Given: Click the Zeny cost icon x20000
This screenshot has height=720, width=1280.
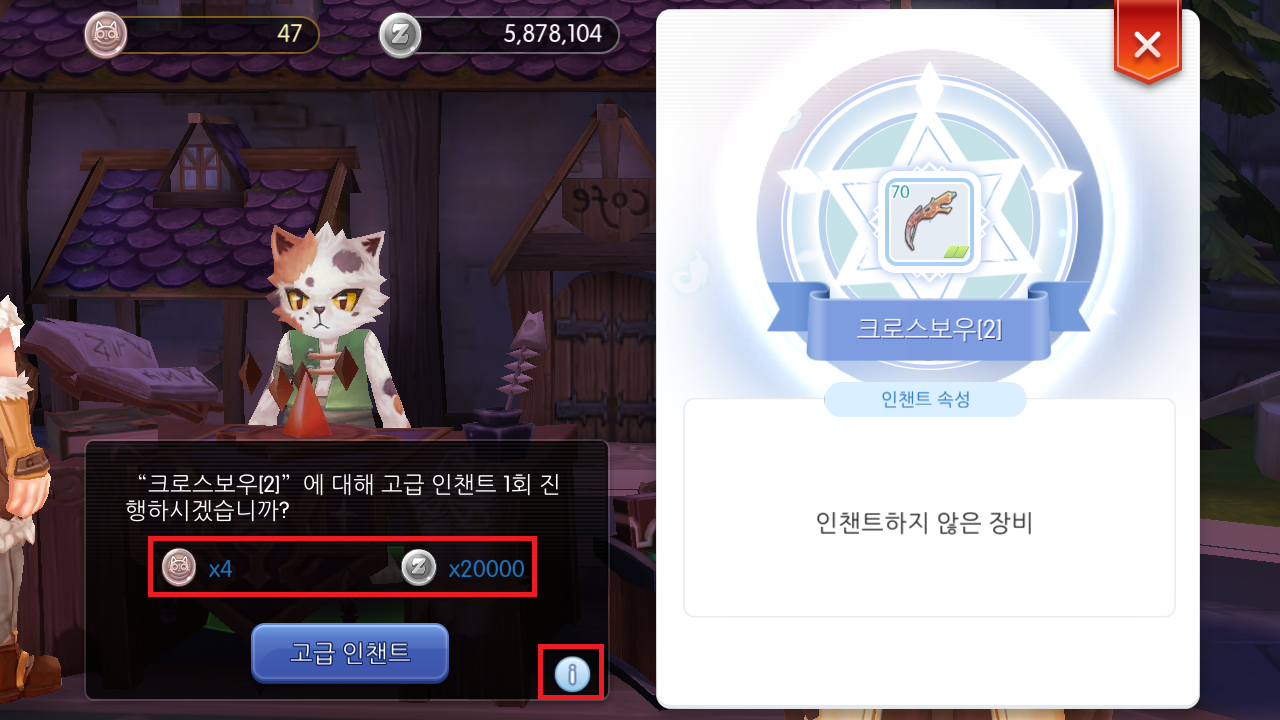Looking at the screenshot, I should (419, 569).
